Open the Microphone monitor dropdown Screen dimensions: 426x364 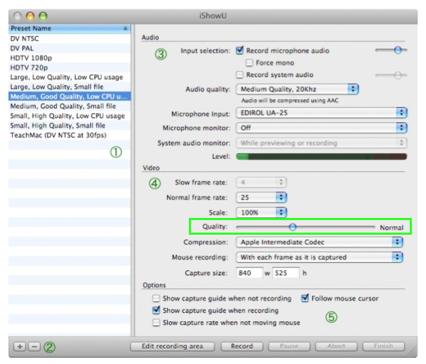pos(321,128)
